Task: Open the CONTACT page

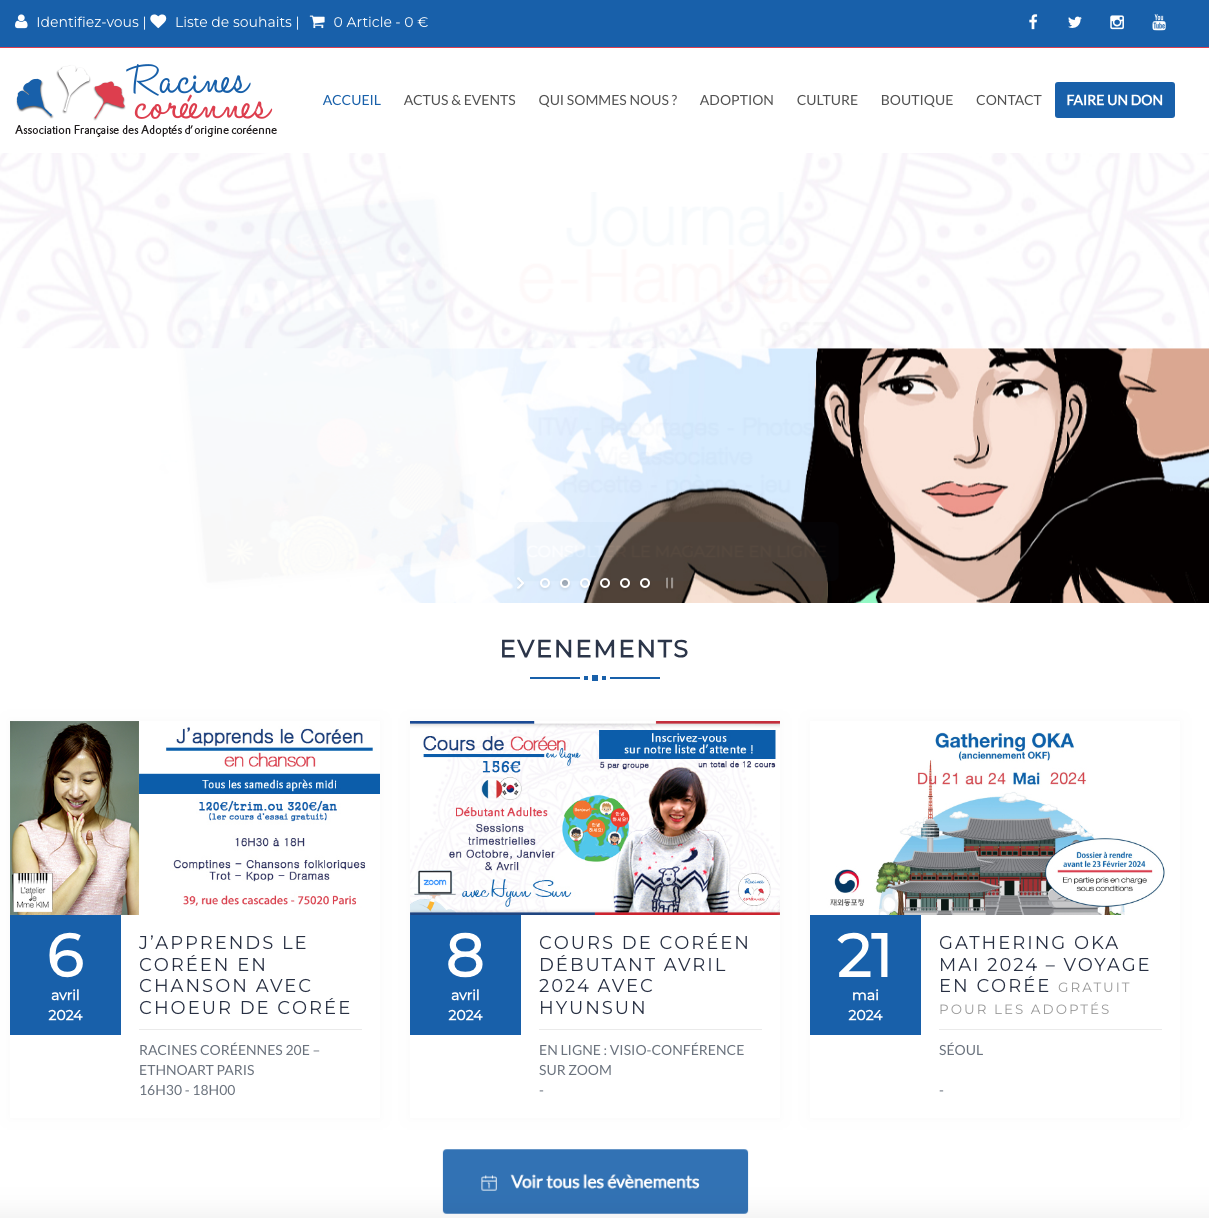Action: [1009, 100]
